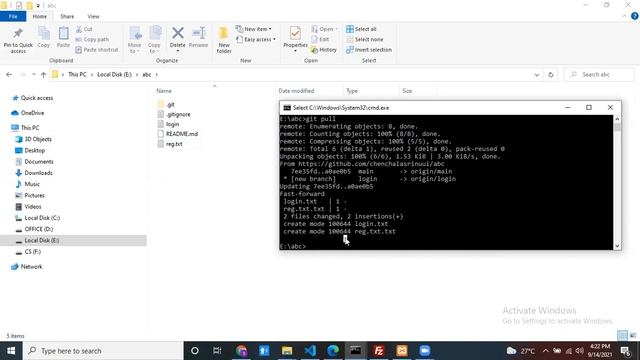This screenshot has width=640, height=360.
Task: Click the taskbar search box
Action: (103, 351)
